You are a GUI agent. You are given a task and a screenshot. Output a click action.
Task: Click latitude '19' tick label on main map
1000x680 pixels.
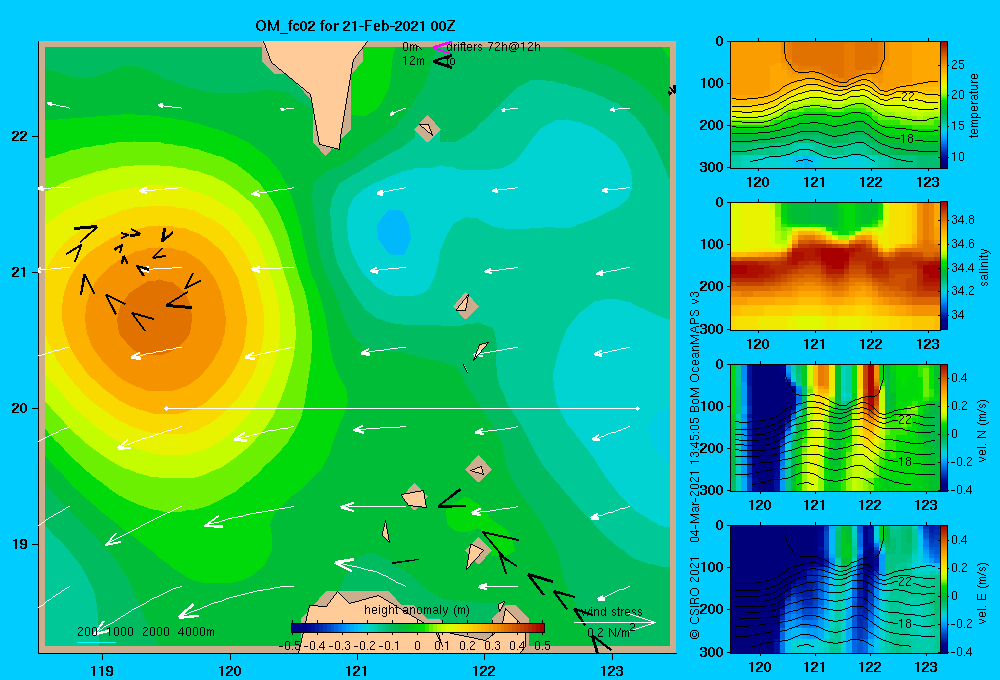(19, 544)
